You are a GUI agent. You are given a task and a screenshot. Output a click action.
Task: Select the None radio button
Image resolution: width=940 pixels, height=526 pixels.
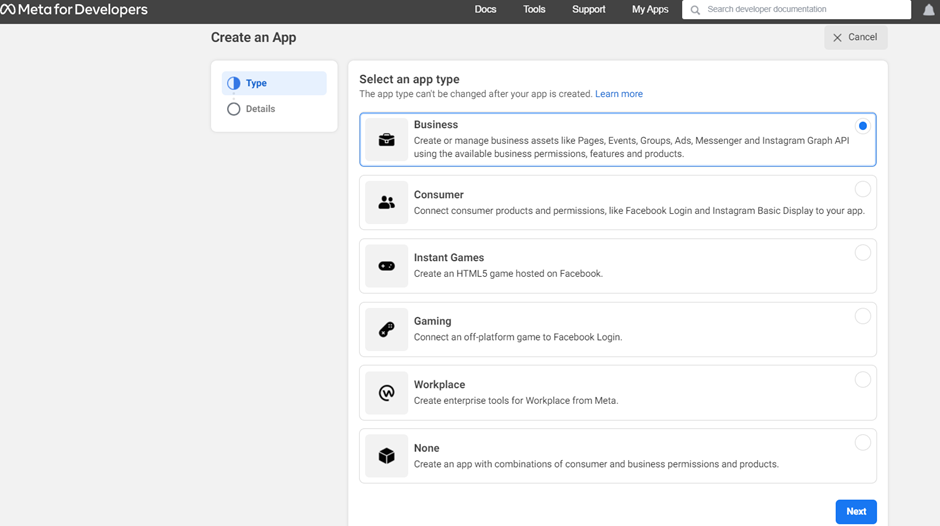click(x=863, y=443)
